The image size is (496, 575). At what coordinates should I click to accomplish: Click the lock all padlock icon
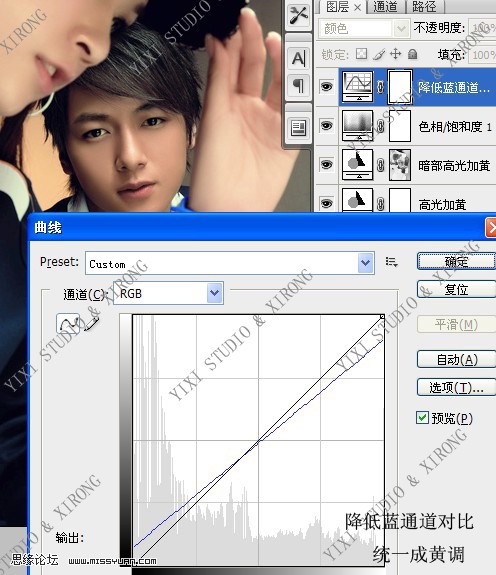tap(412, 54)
